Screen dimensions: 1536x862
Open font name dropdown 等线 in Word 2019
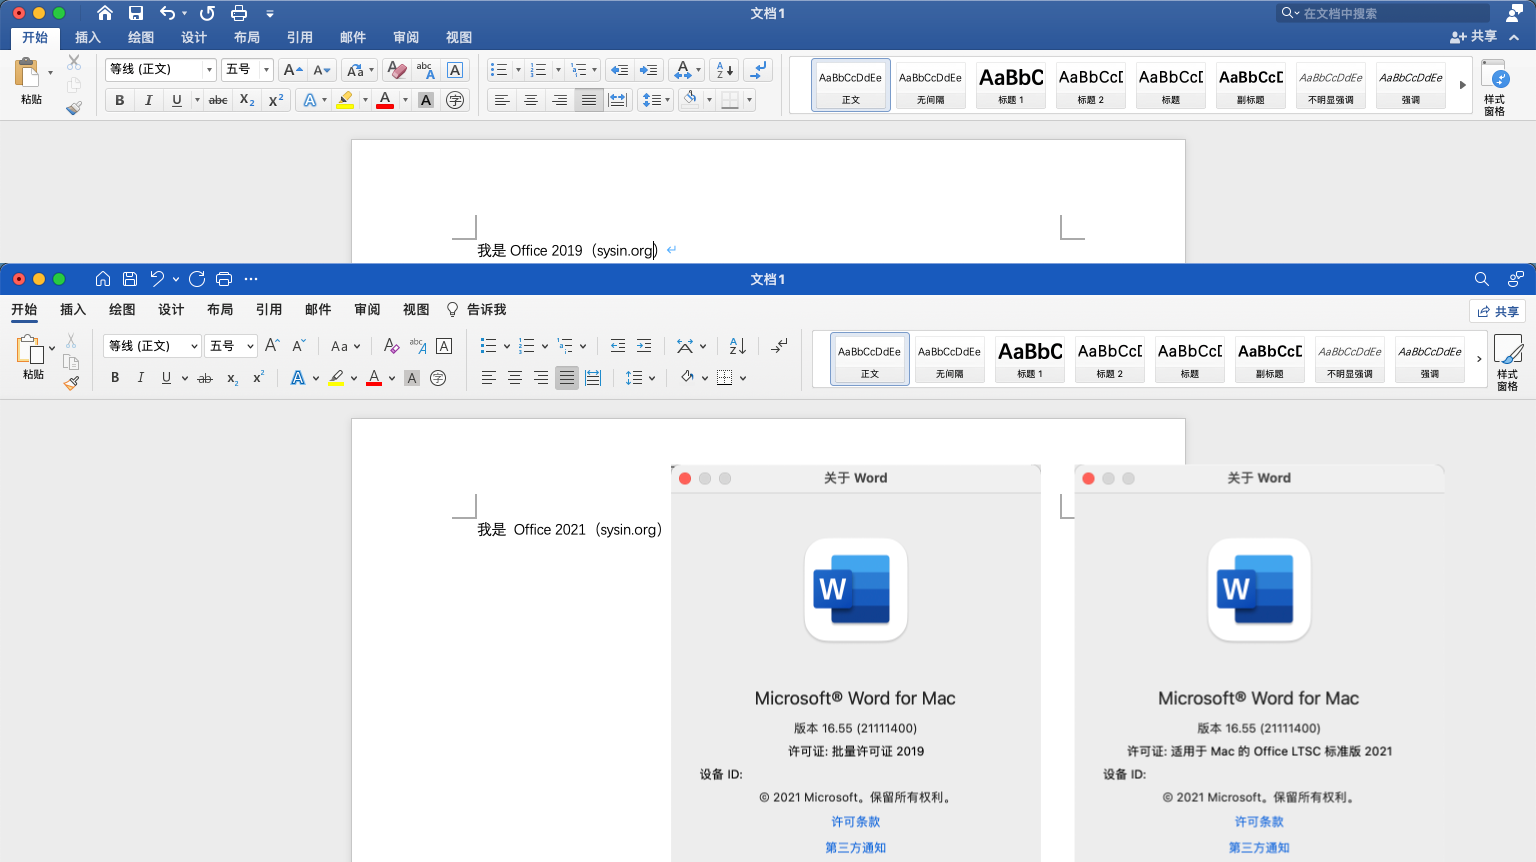pos(209,69)
